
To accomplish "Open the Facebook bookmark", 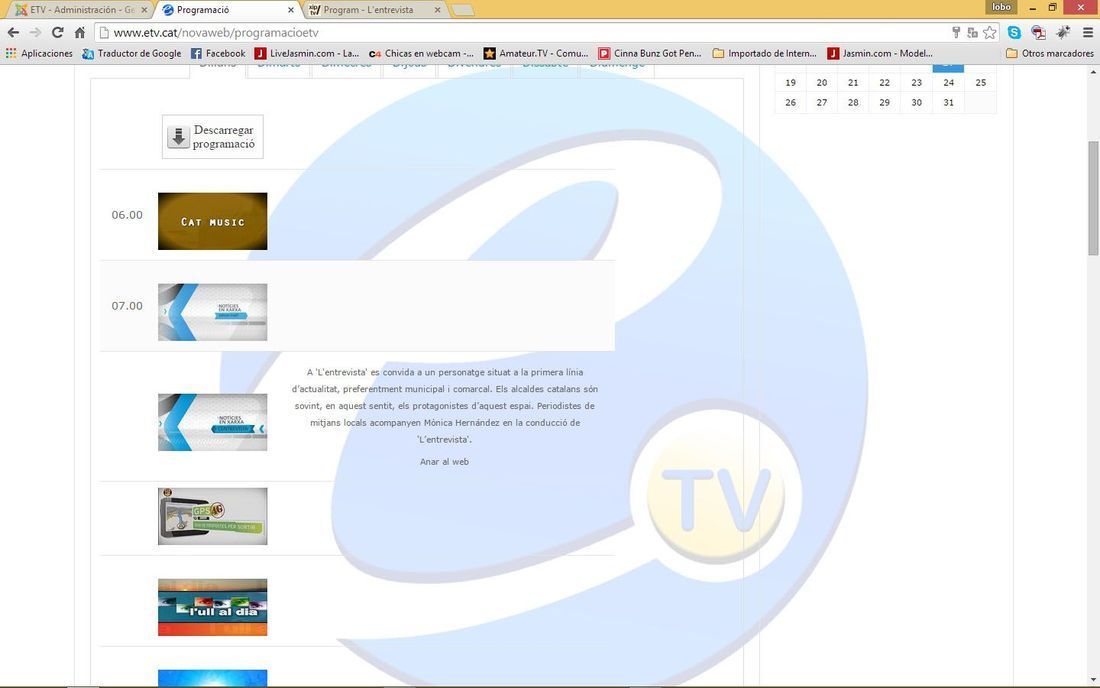I will pyautogui.click(x=218, y=53).
